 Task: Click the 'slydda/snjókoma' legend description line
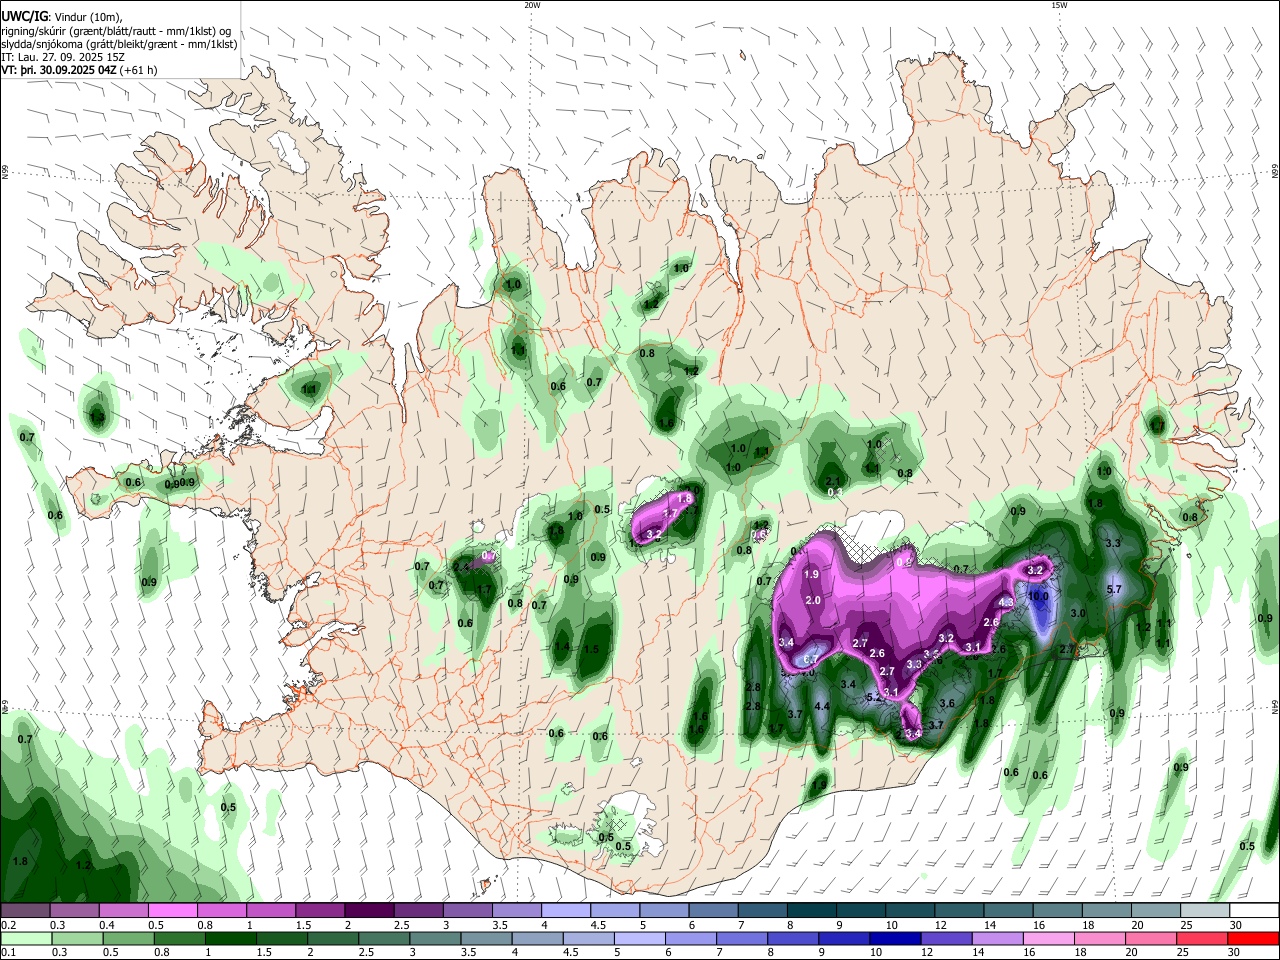[119, 44]
